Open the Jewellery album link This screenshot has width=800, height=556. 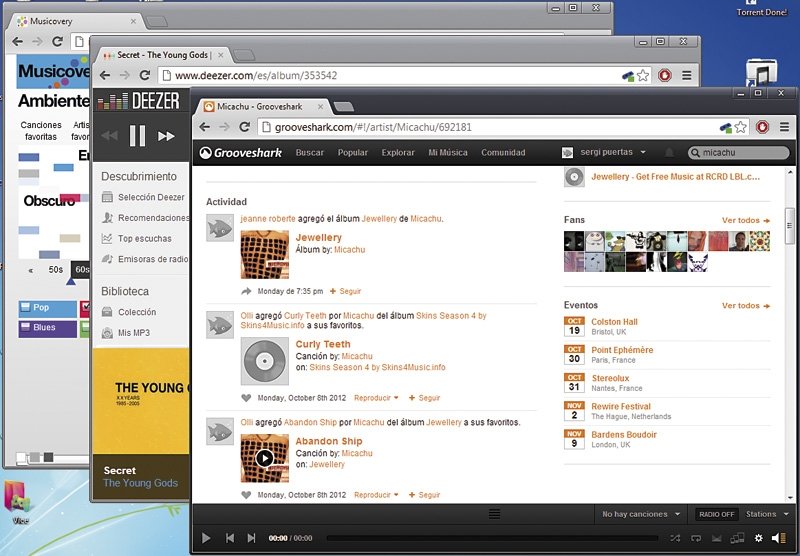tap(318, 237)
